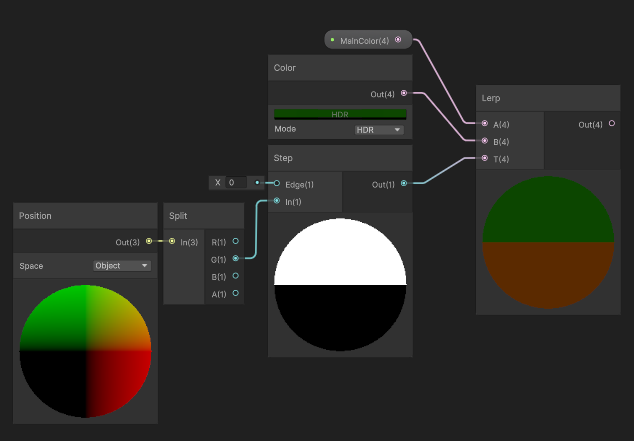634x441 pixels.
Task: Select the Step node title
Action: tap(283, 158)
